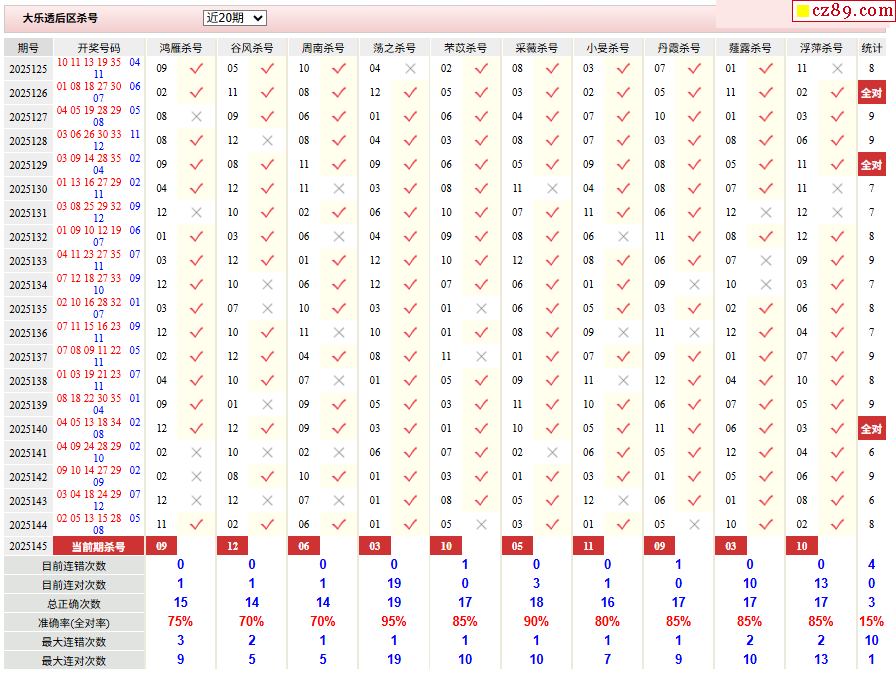Click the 丹露杀号 cross mark in row 2025144
Screen dimensions: 896x677
click(695, 525)
